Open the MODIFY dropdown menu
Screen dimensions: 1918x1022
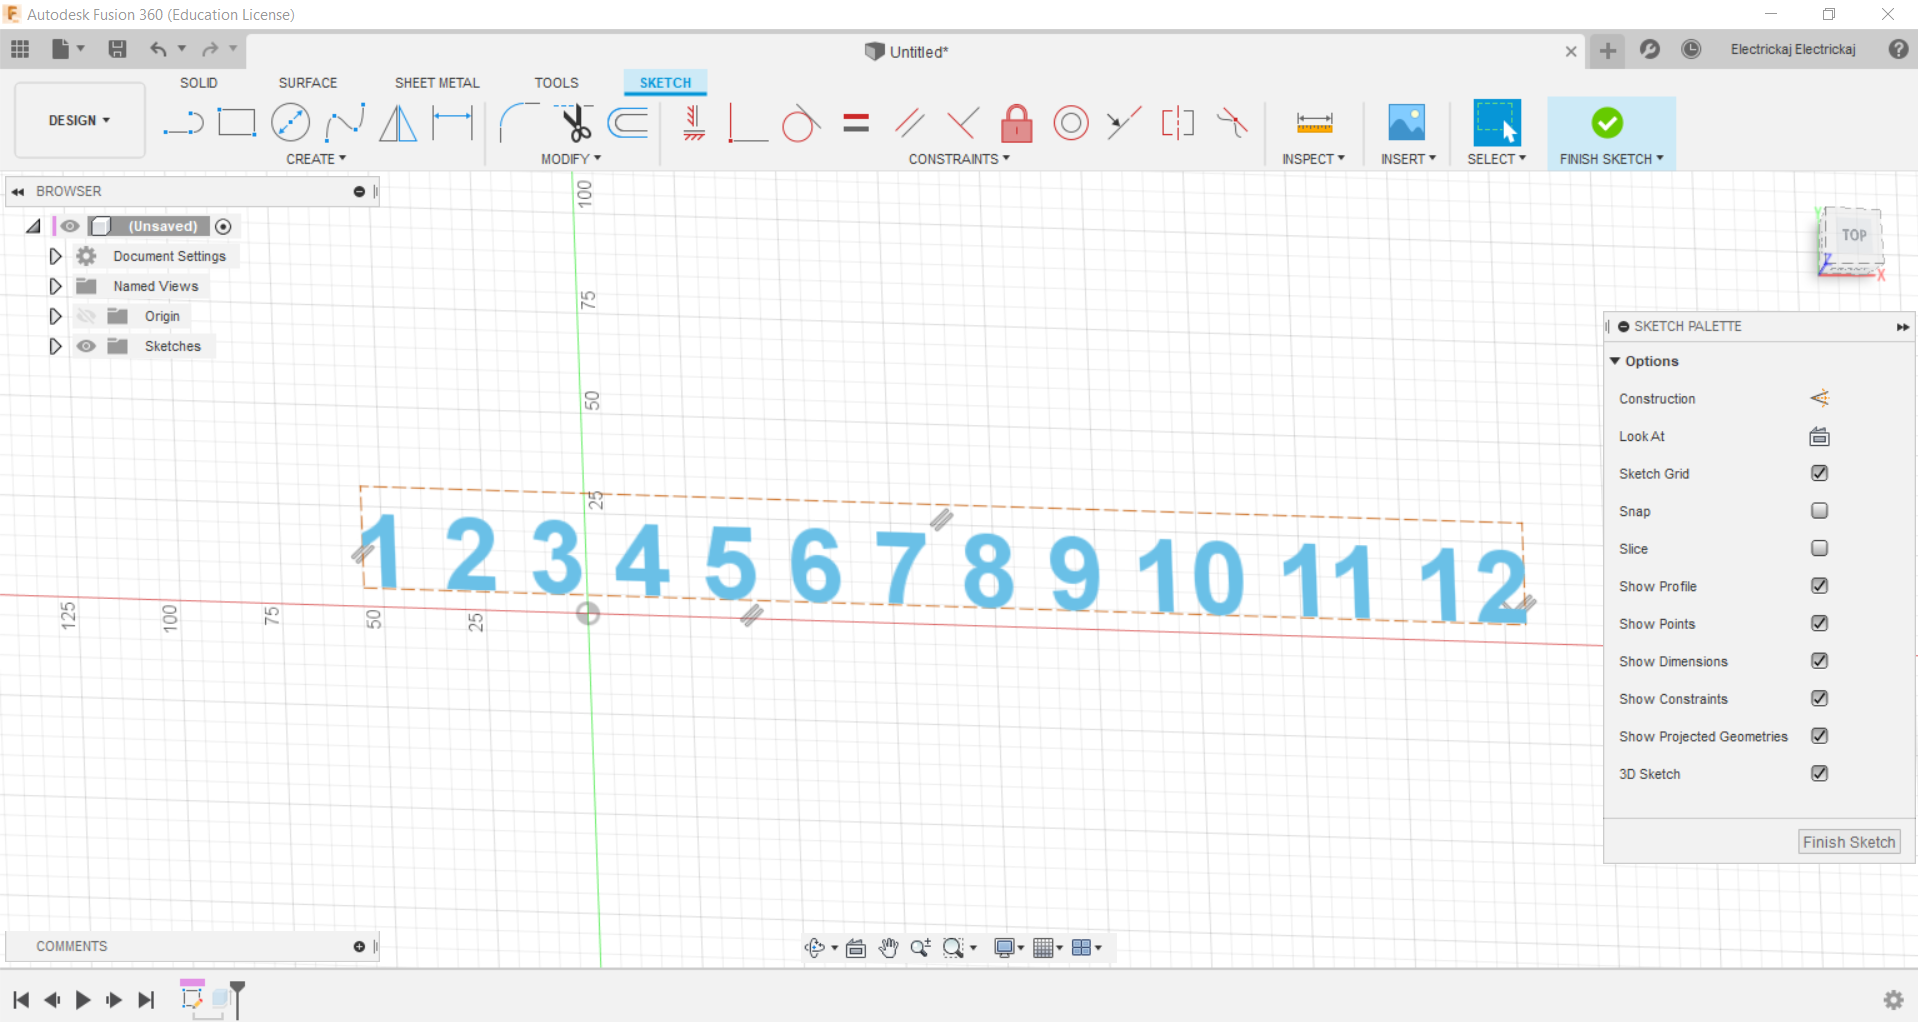point(571,159)
